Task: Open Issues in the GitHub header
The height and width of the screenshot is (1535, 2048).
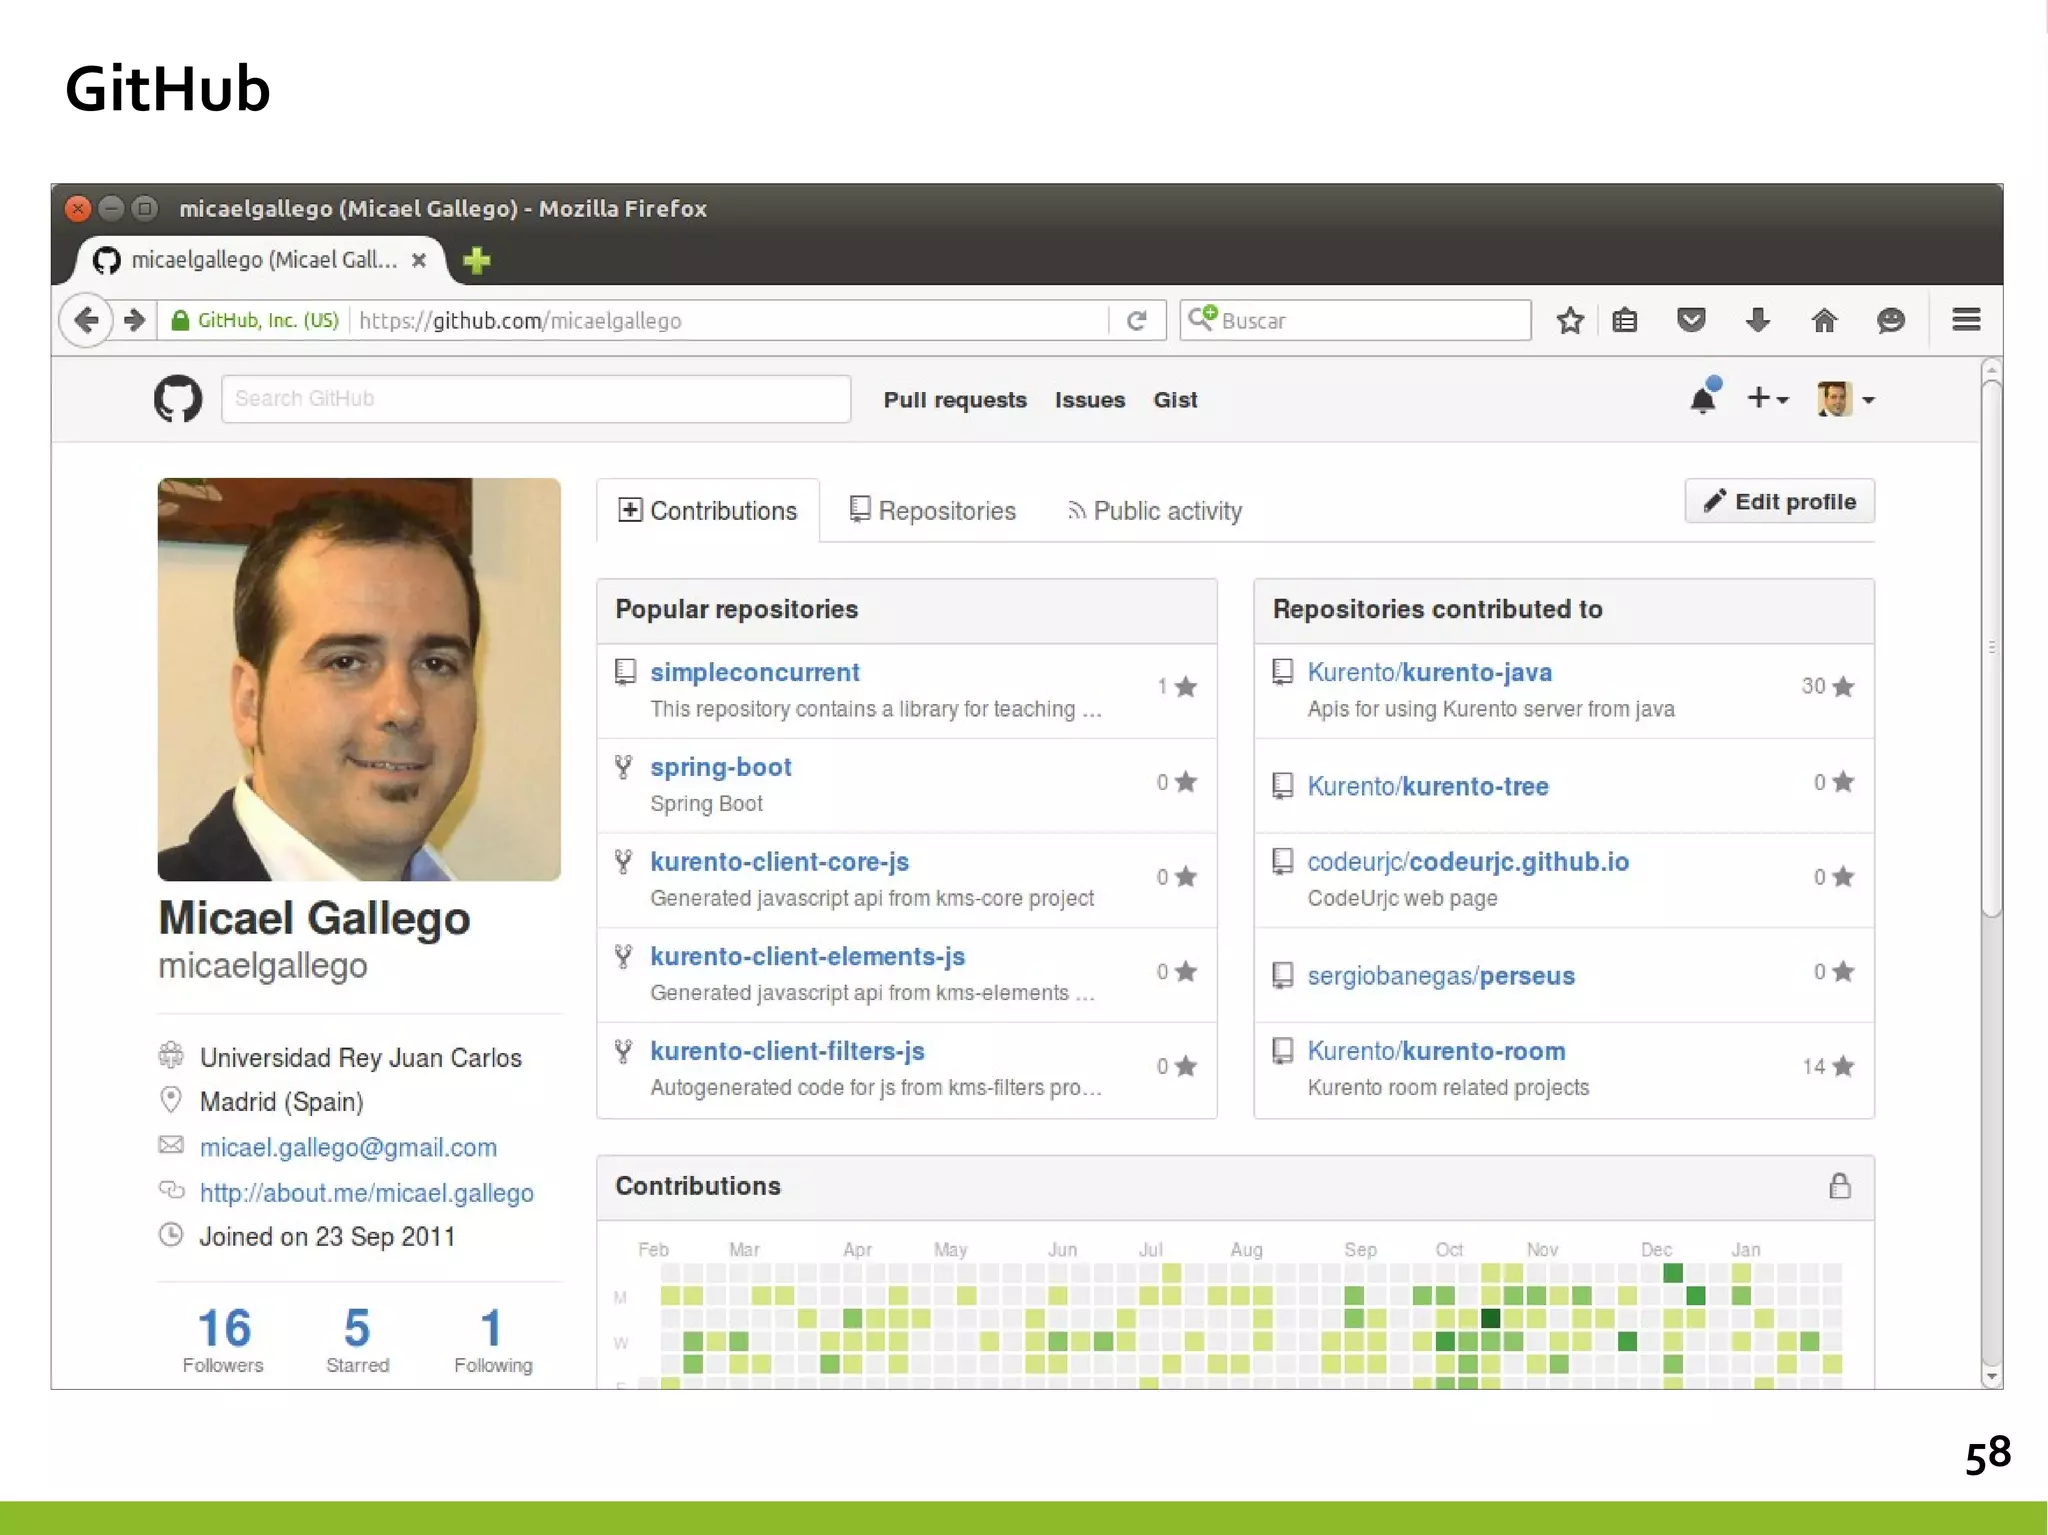Action: tap(1090, 399)
